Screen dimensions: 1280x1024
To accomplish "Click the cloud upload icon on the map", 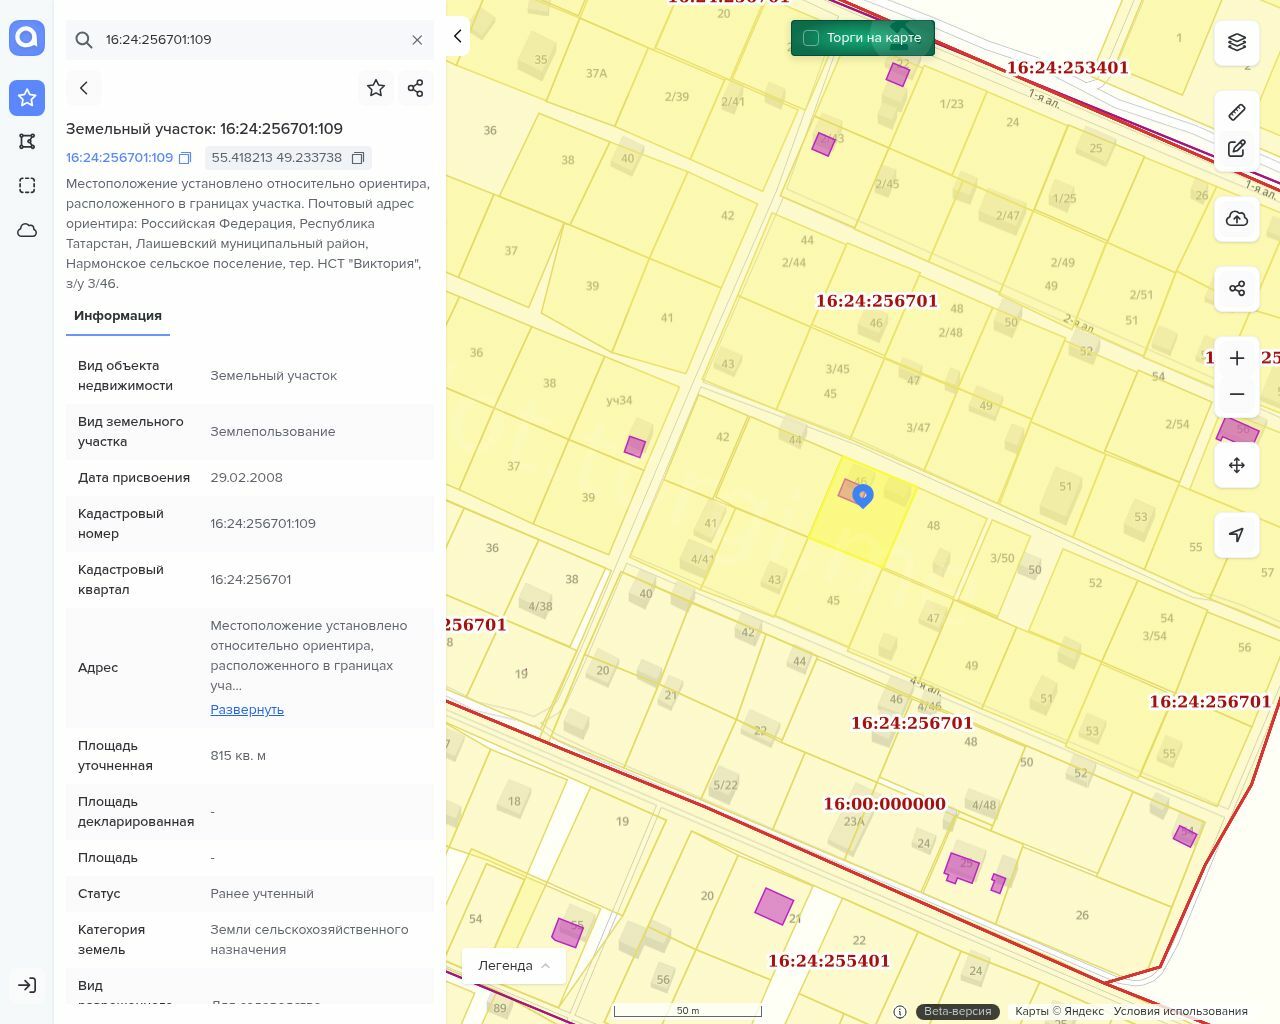I will [1237, 219].
